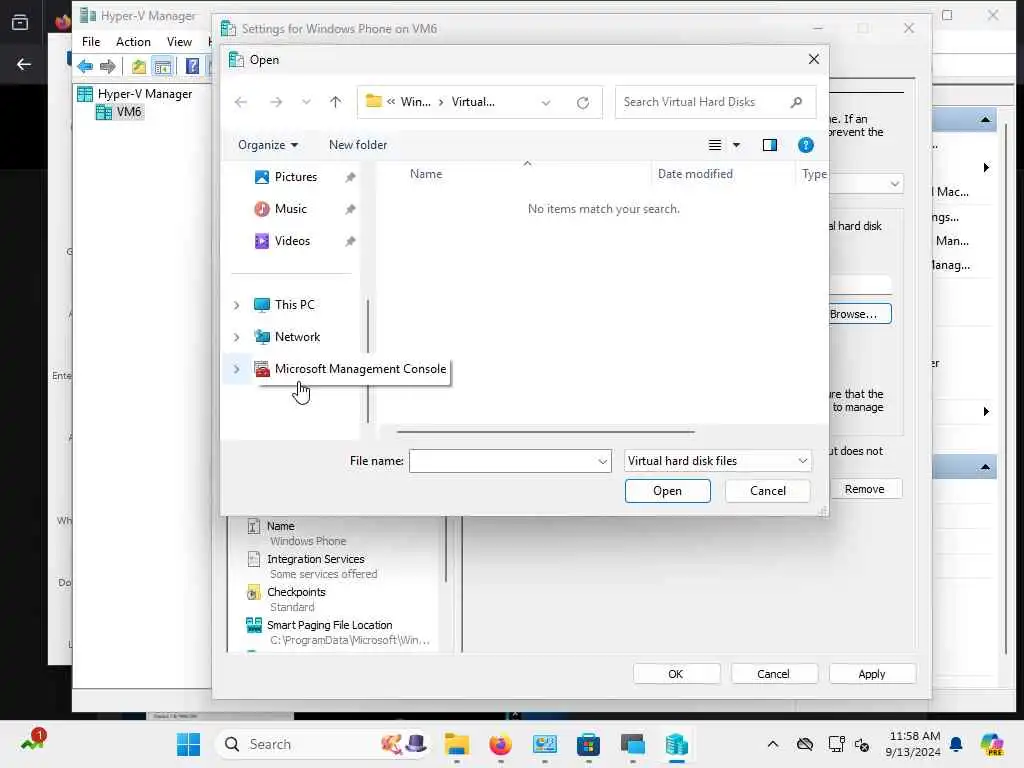Click pin icon next to Music
The image size is (1024, 768).
click(x=350, y=209)
